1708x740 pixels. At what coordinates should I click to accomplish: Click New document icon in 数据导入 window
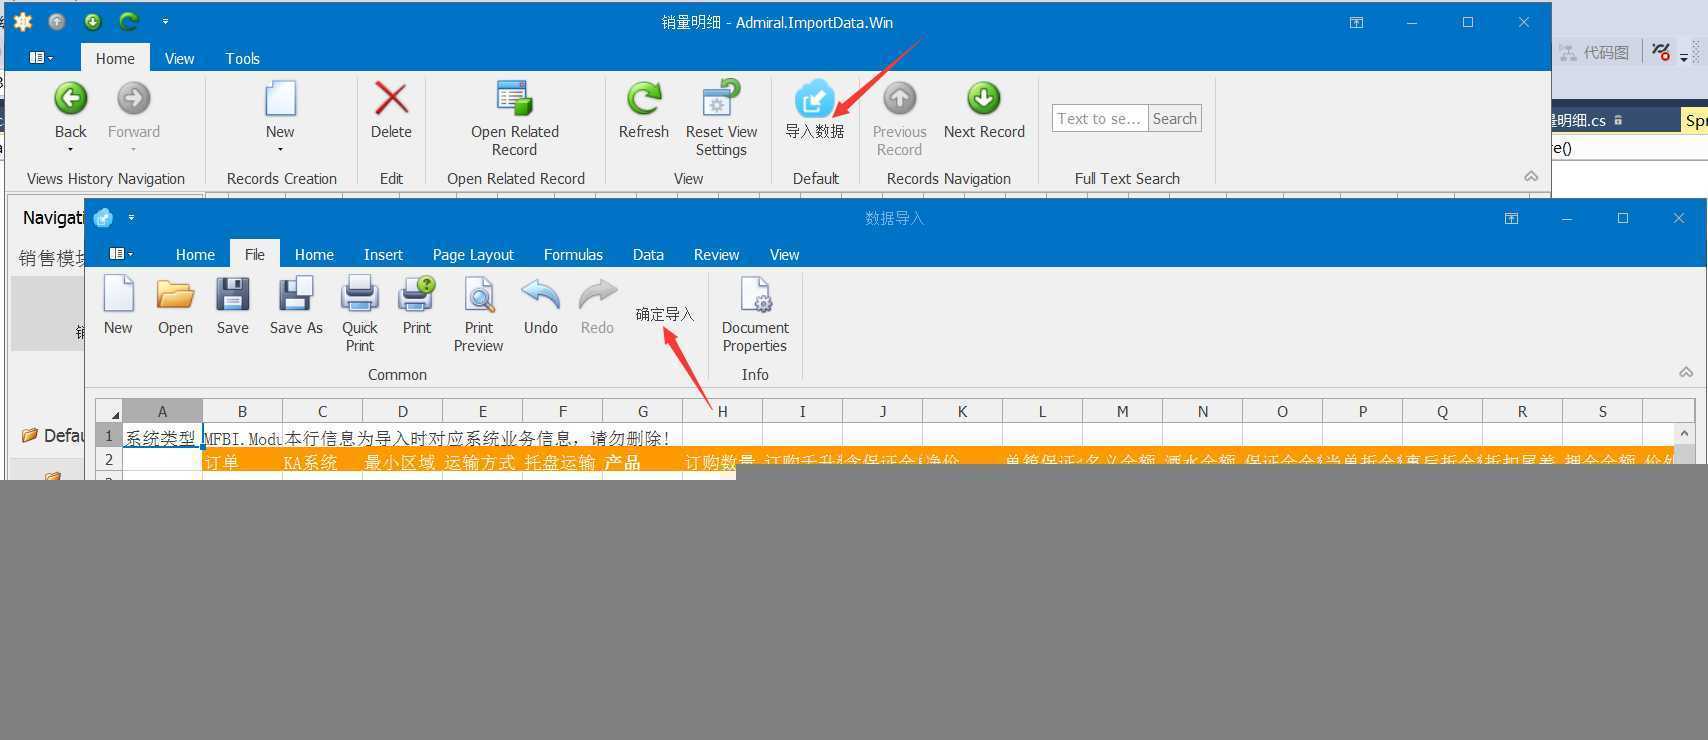pos(118,294)
